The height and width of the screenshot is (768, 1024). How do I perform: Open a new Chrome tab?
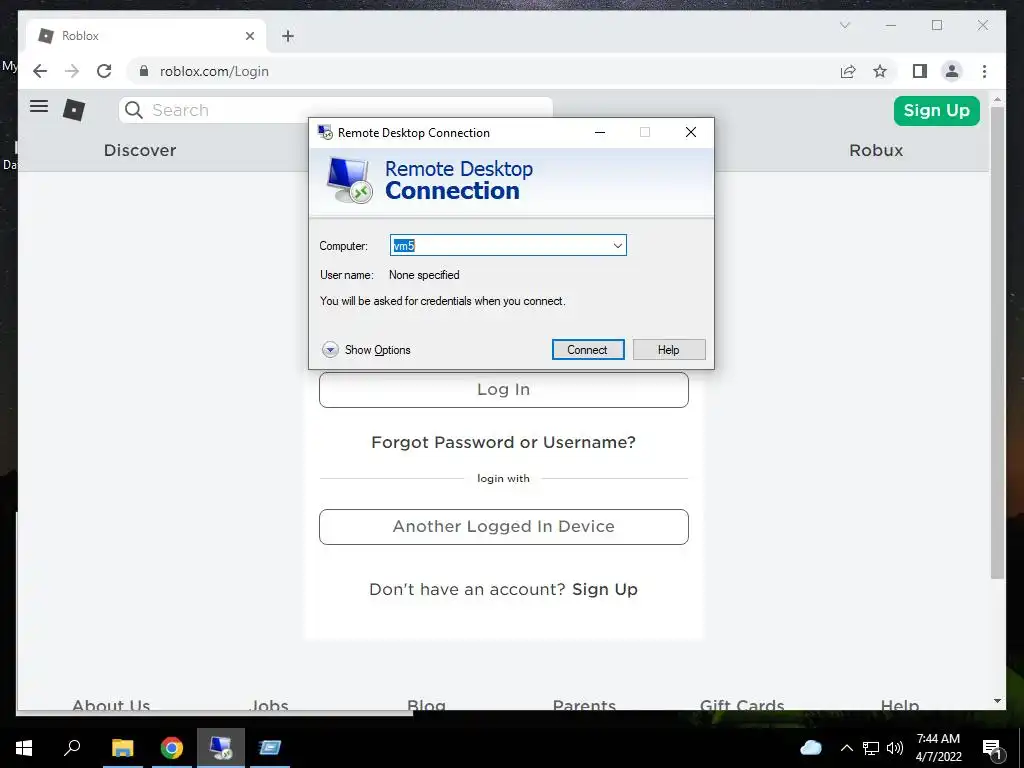[288, 36]
